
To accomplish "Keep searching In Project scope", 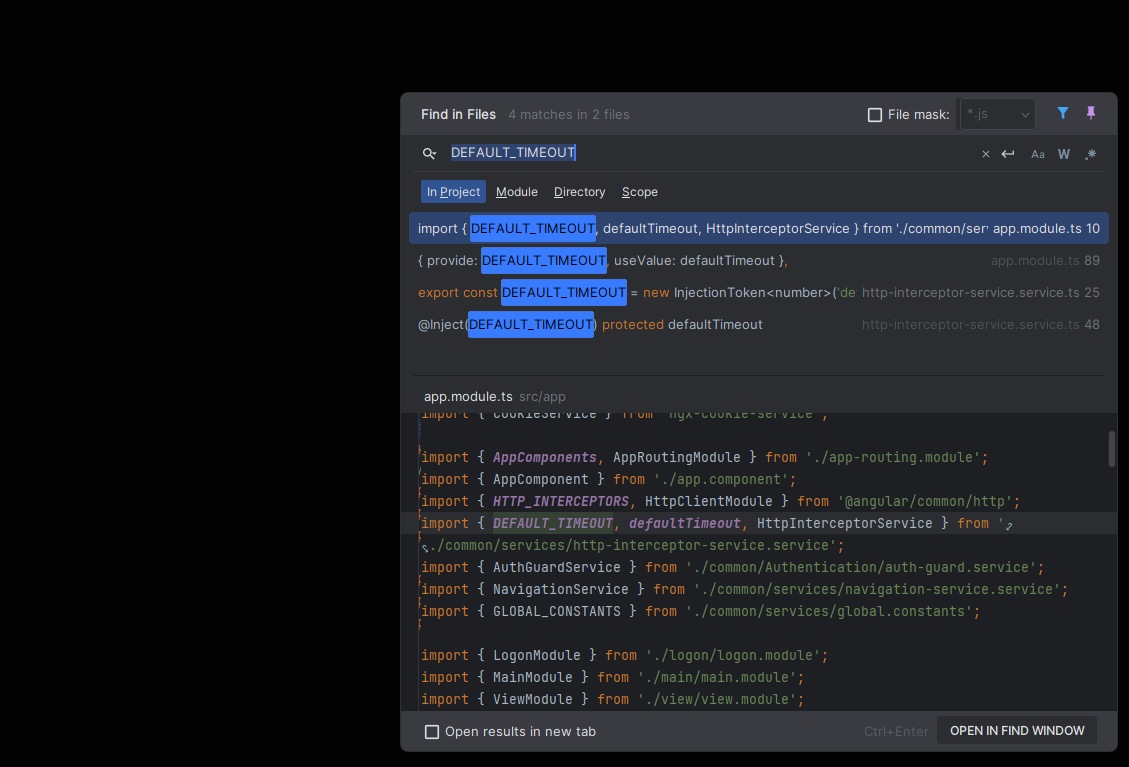I will pyautogui.click(x=453, y=191).
